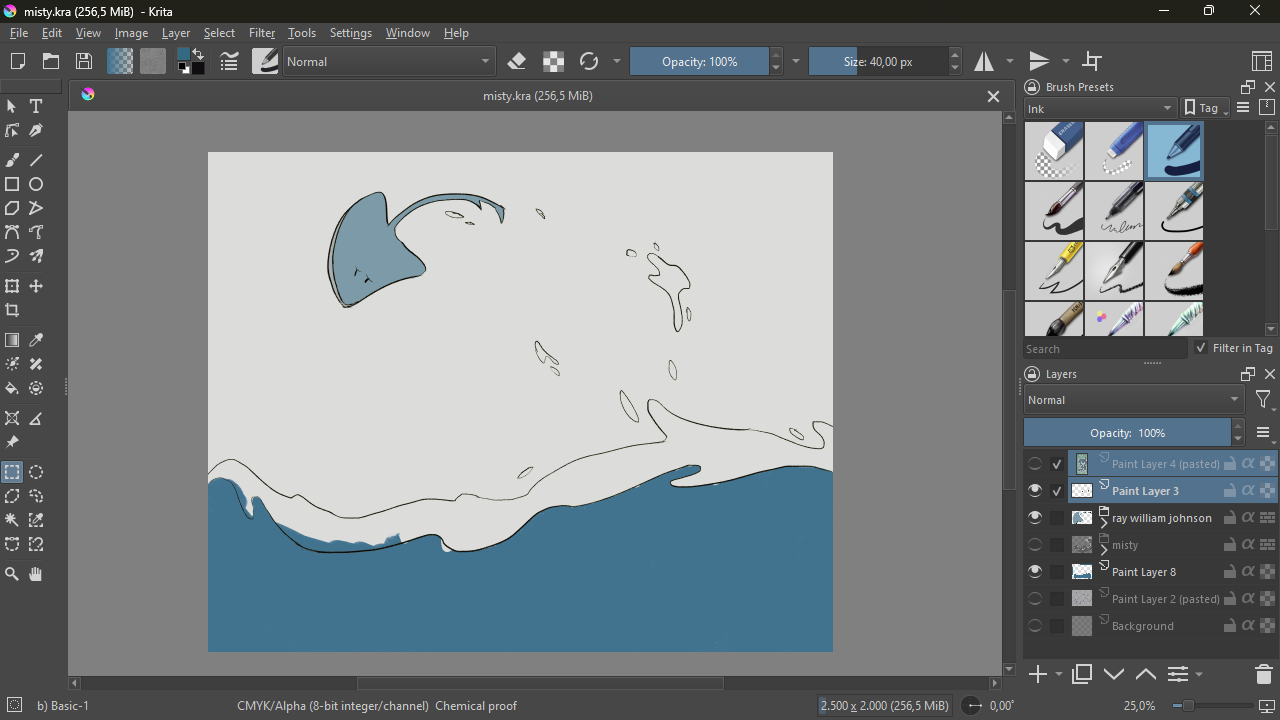
Task: Open the Filter menu
Action: click(x=262, y=33)
